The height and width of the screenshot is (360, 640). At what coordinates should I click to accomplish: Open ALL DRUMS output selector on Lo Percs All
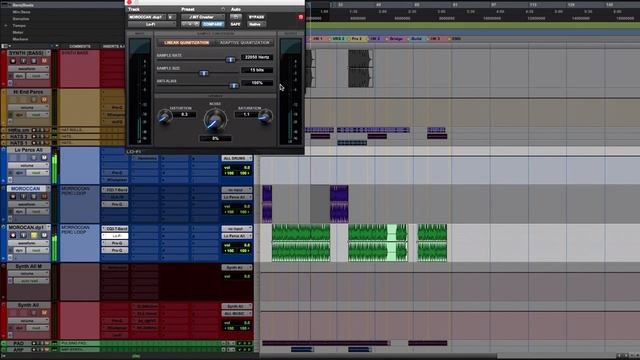[x=237, y=158]
